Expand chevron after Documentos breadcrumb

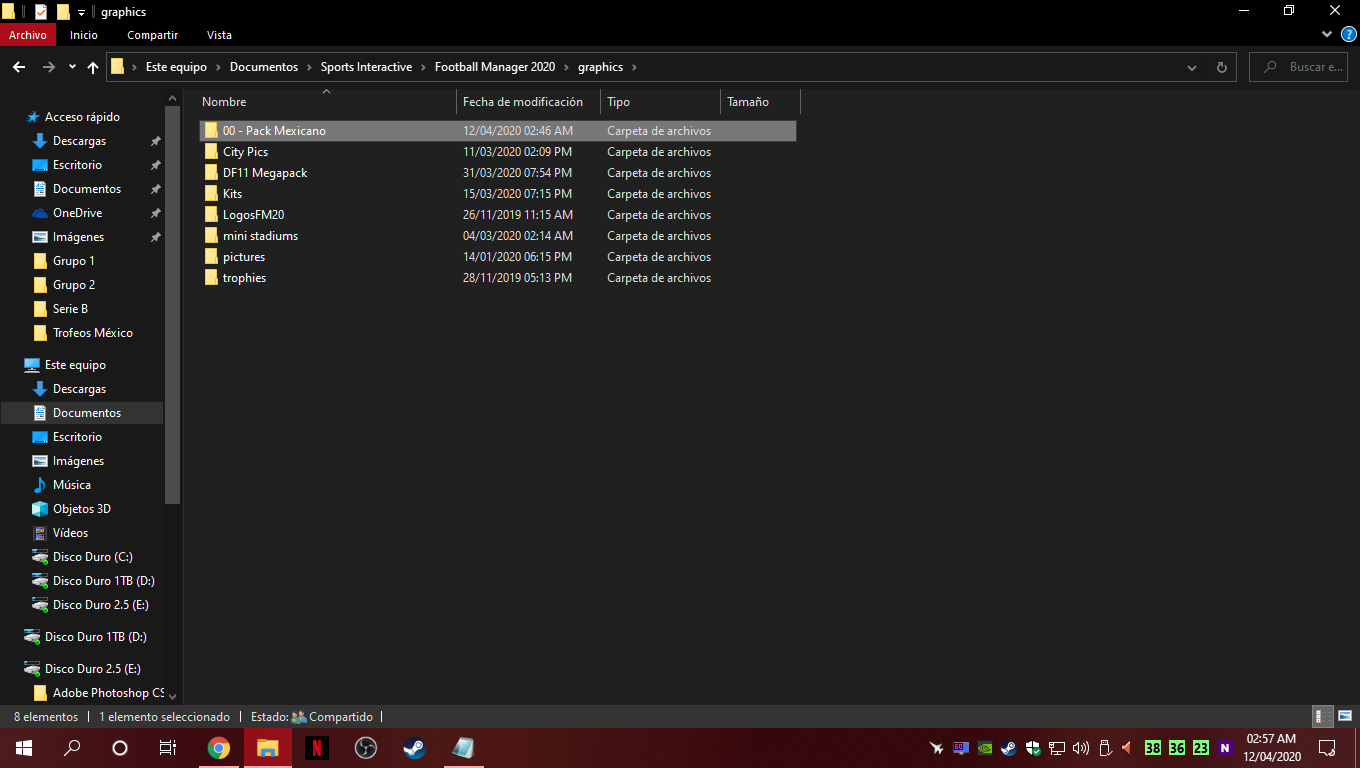(309, 67)
